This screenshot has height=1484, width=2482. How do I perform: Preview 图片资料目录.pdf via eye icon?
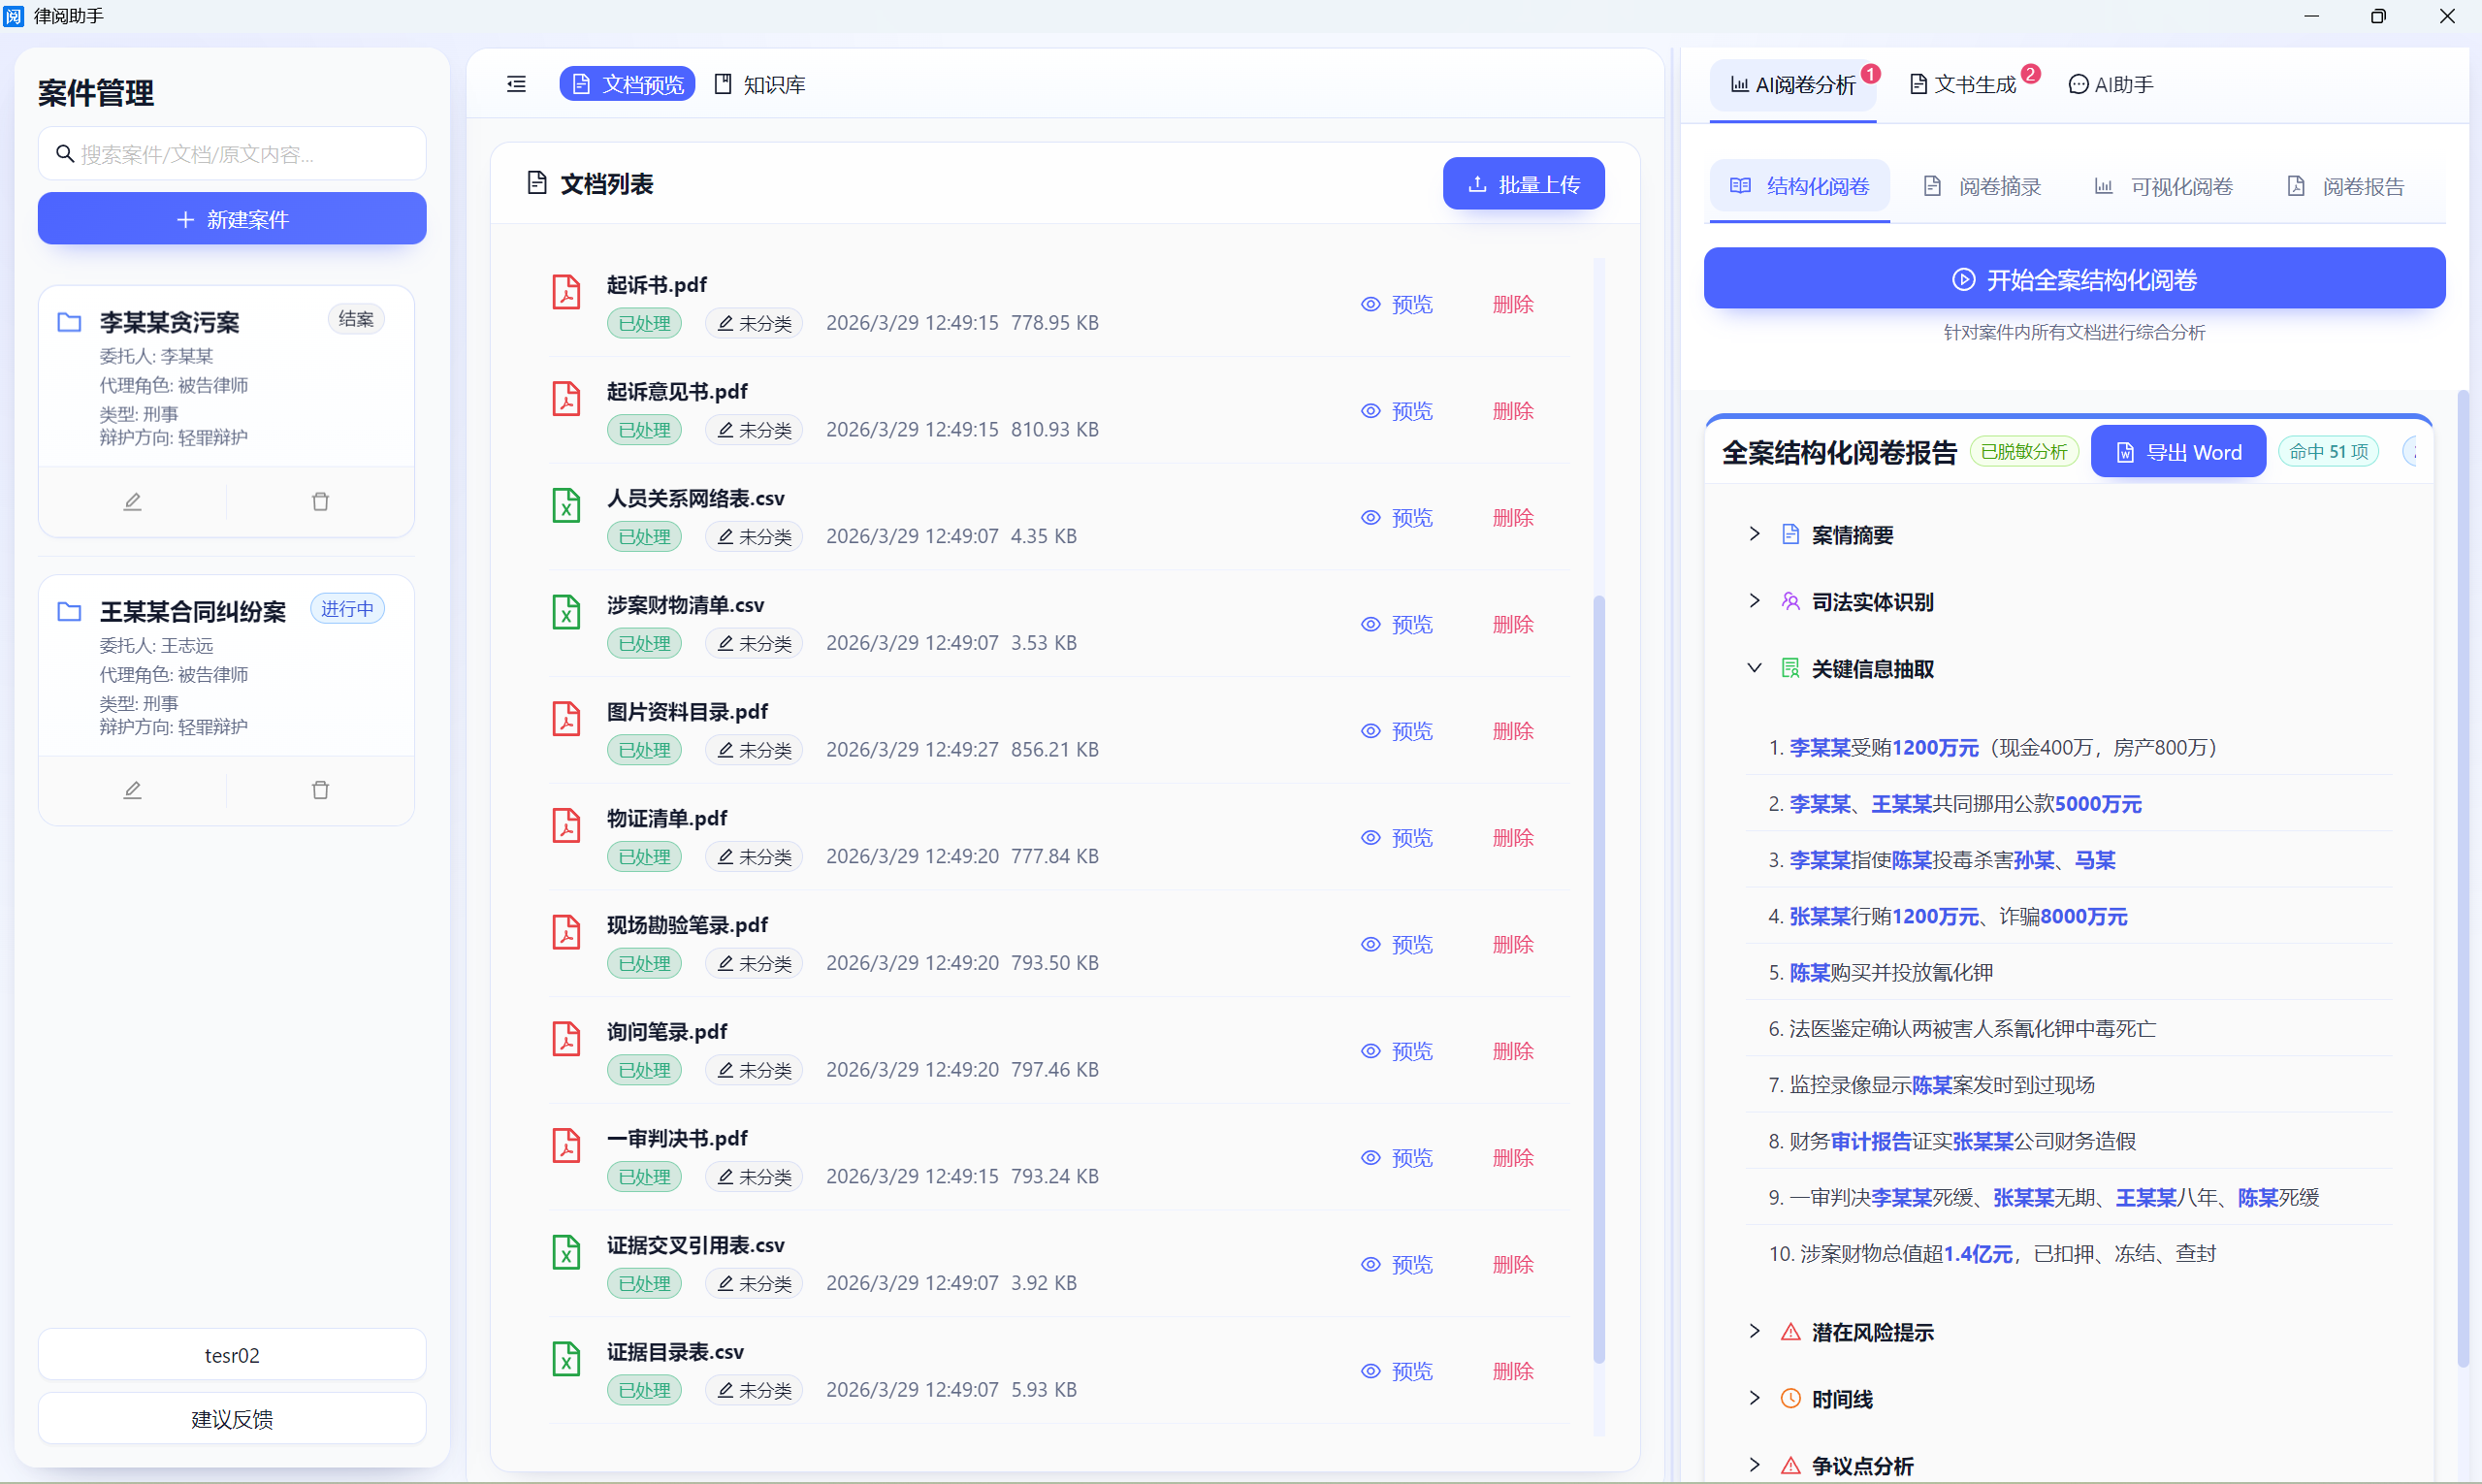[x=1370, y=731]
